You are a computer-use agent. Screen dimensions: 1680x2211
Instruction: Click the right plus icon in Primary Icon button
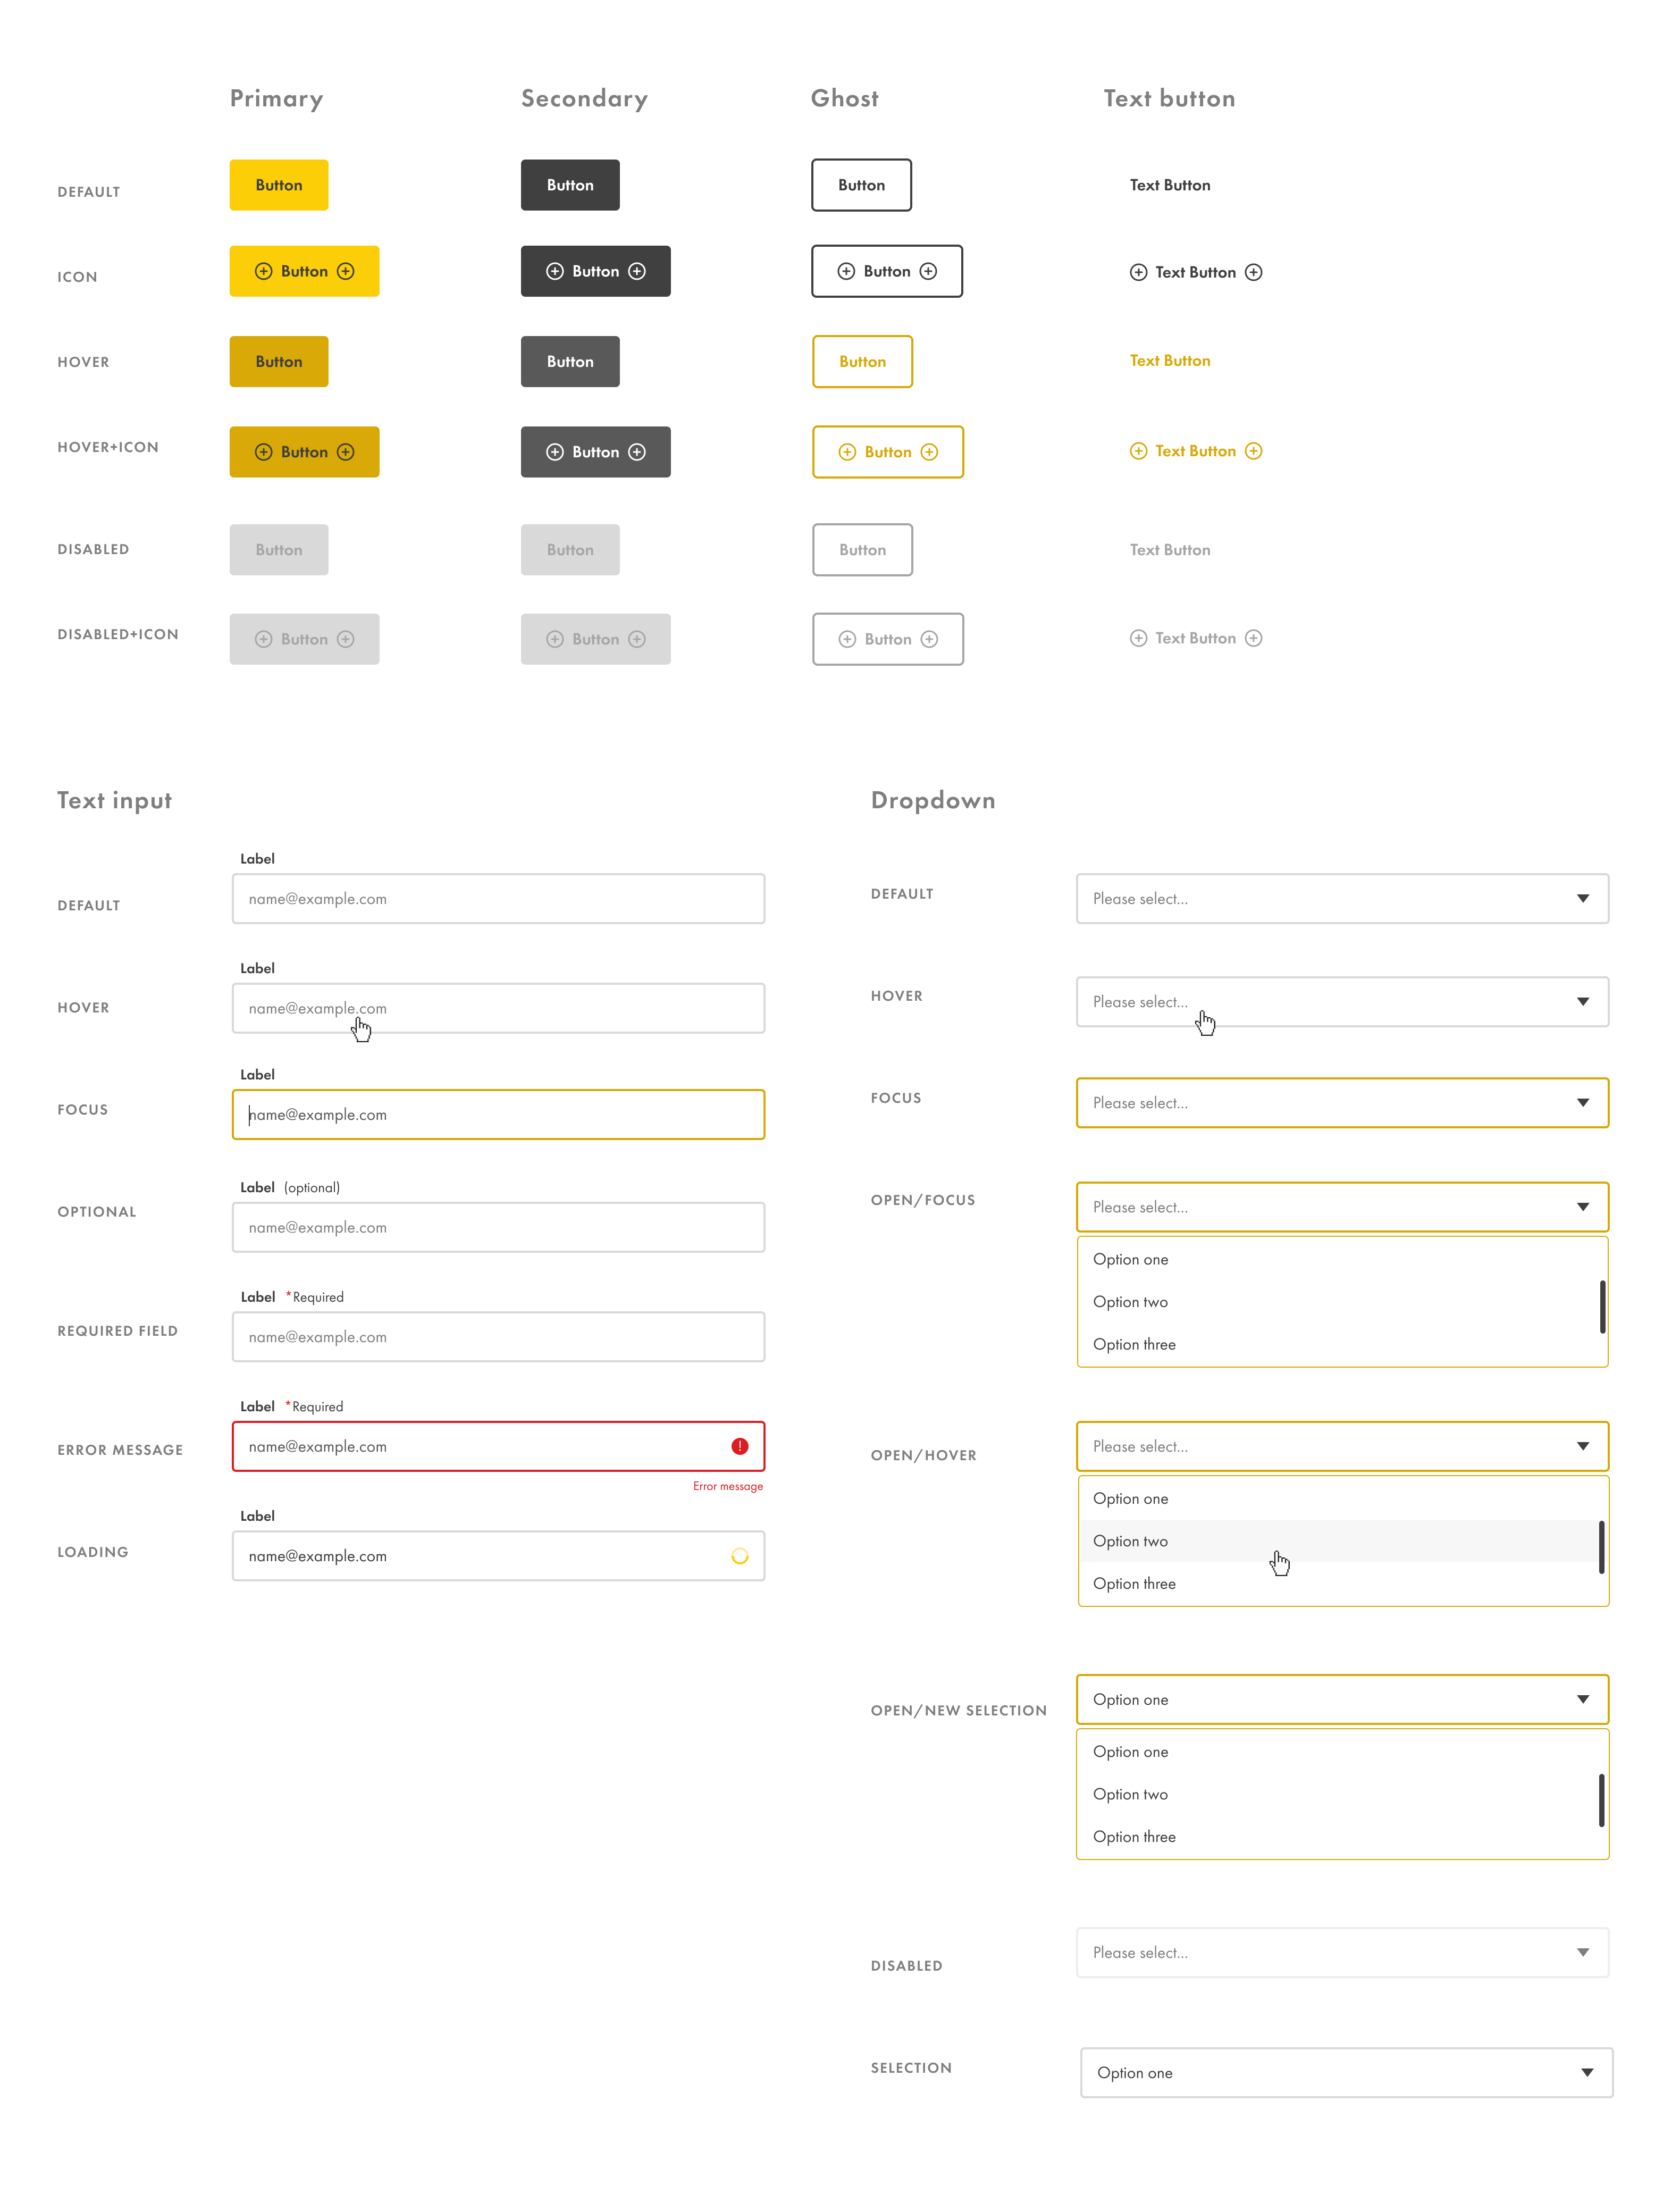pos(345,271)
